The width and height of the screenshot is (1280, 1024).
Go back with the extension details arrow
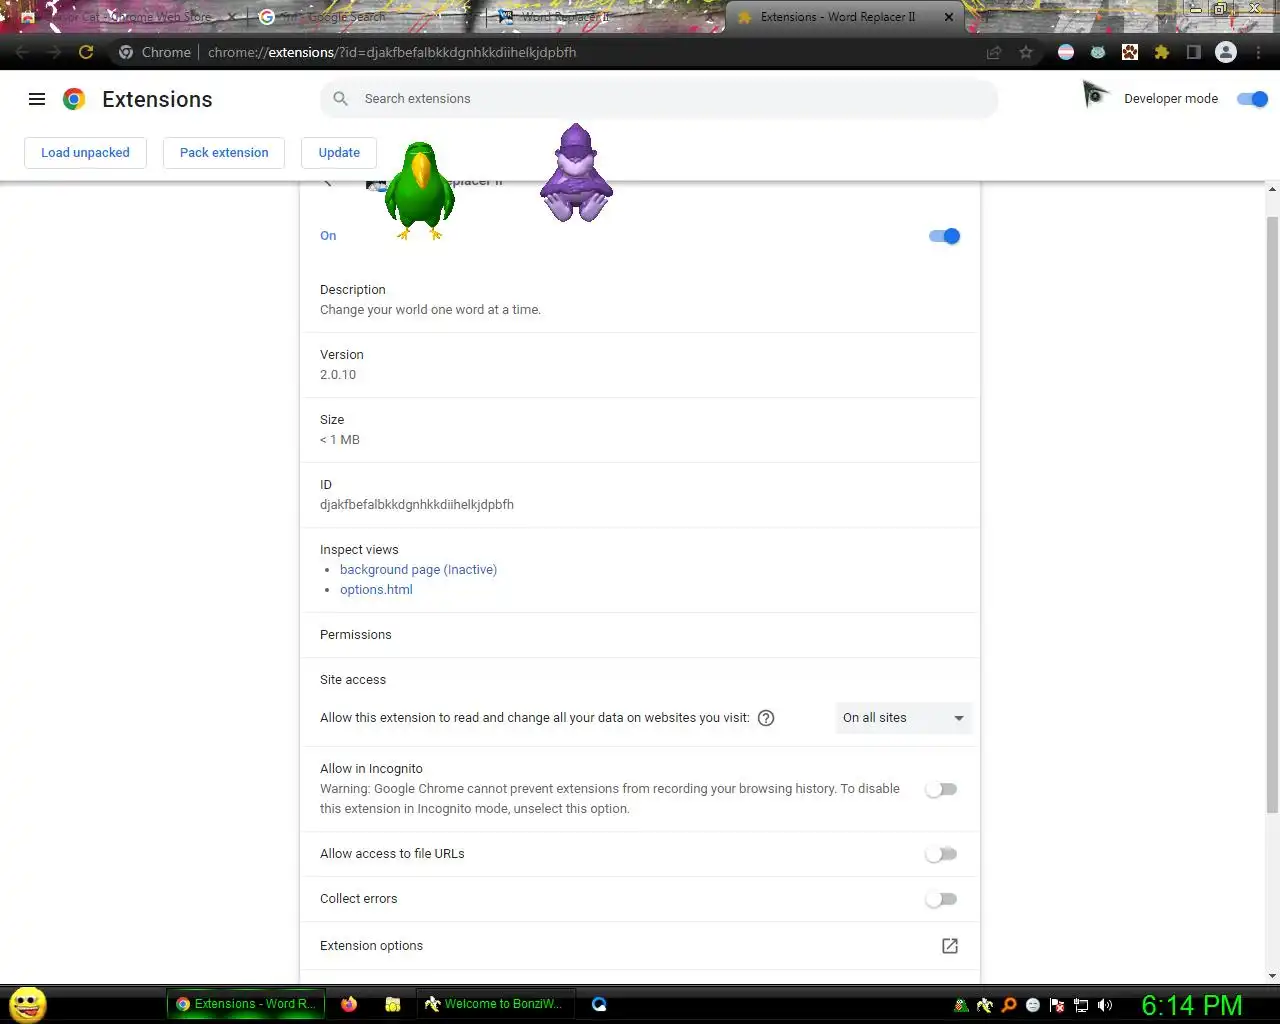327,183
